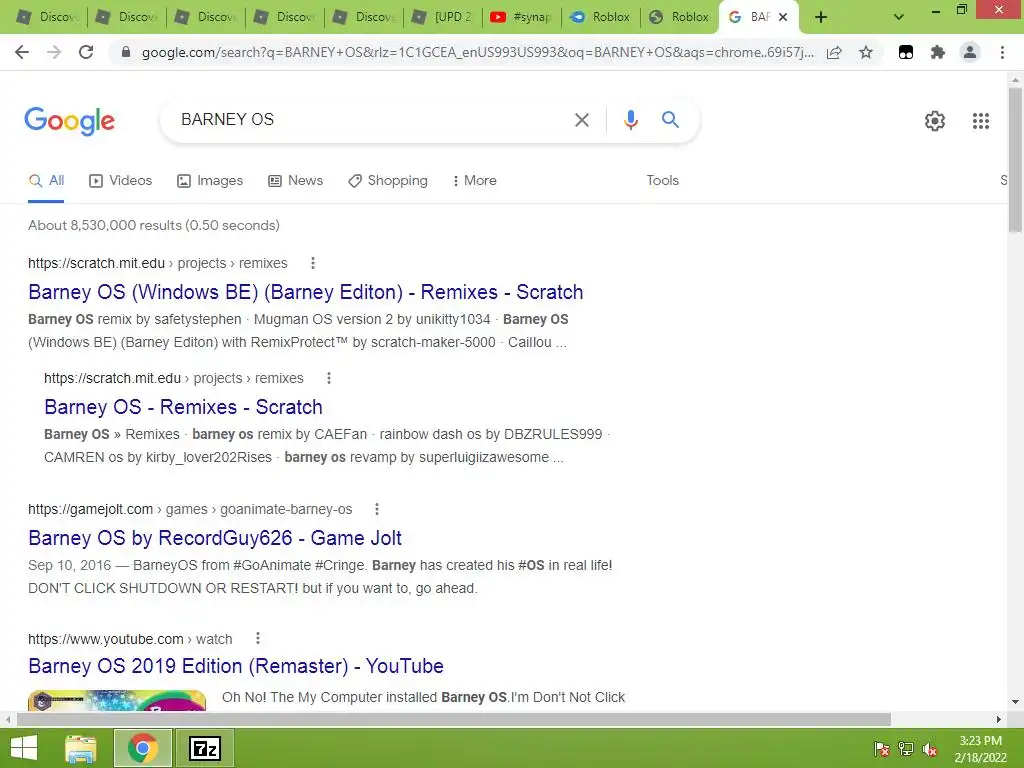This screenshot has height=768, width=1024.
Task: Open options for Barney OS - Remixes result
Action: click(x=328, y=378)
